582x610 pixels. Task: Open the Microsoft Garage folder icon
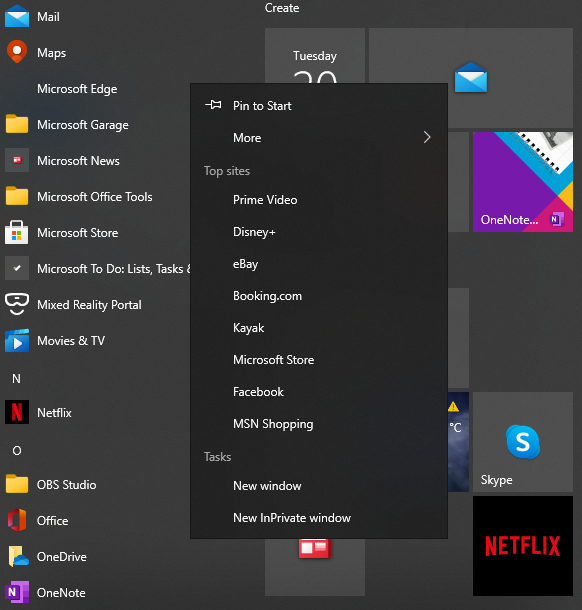17,124
